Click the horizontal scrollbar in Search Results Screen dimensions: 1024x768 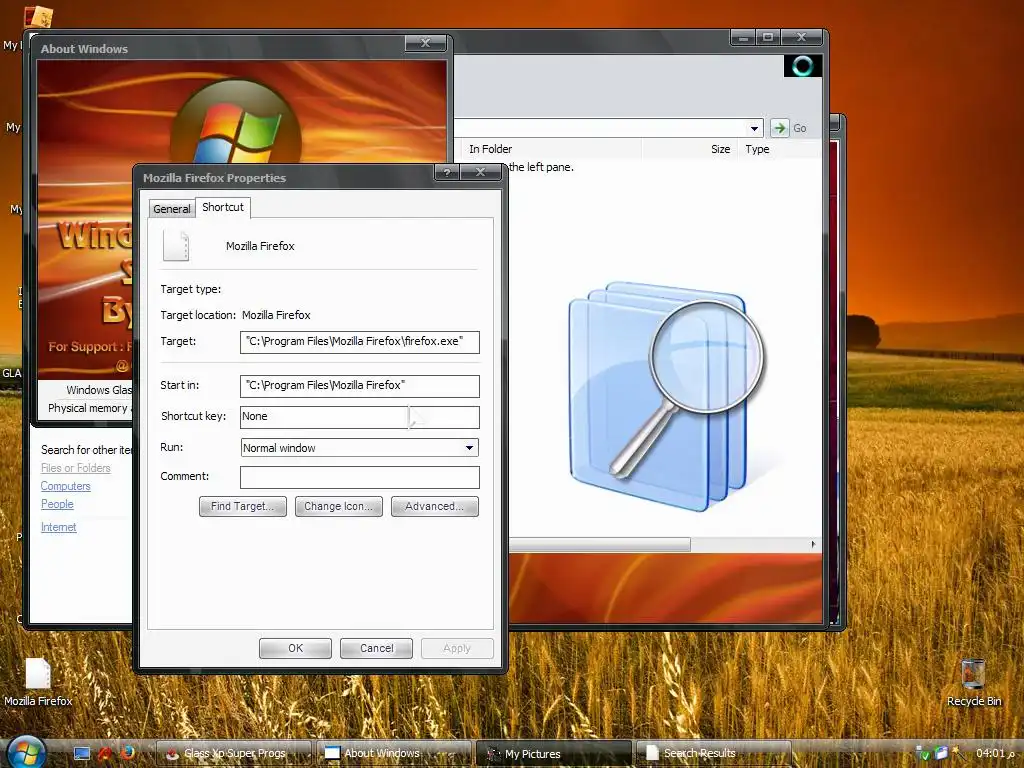(600, 544)
